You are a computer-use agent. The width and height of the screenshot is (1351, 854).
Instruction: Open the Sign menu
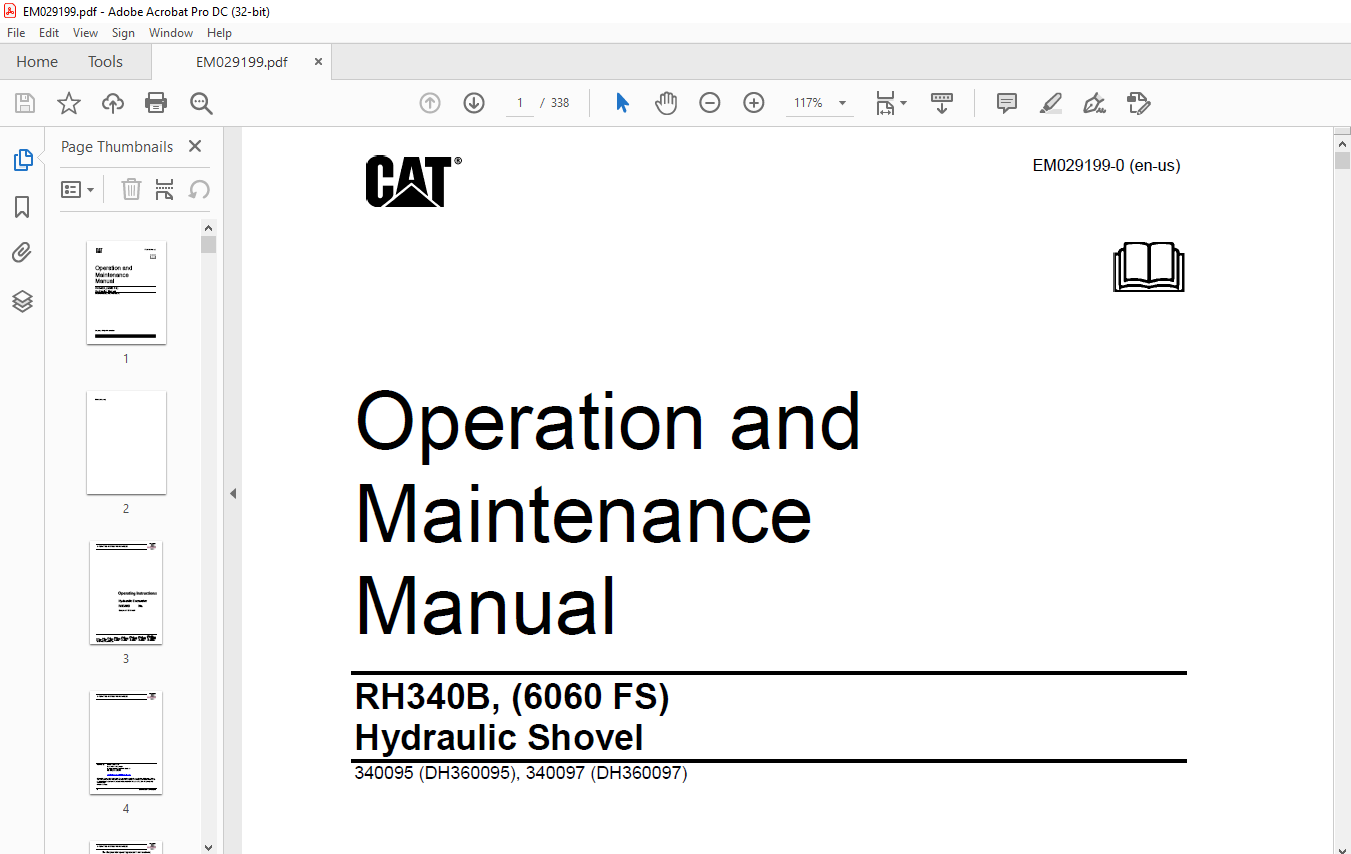point(123,33)
